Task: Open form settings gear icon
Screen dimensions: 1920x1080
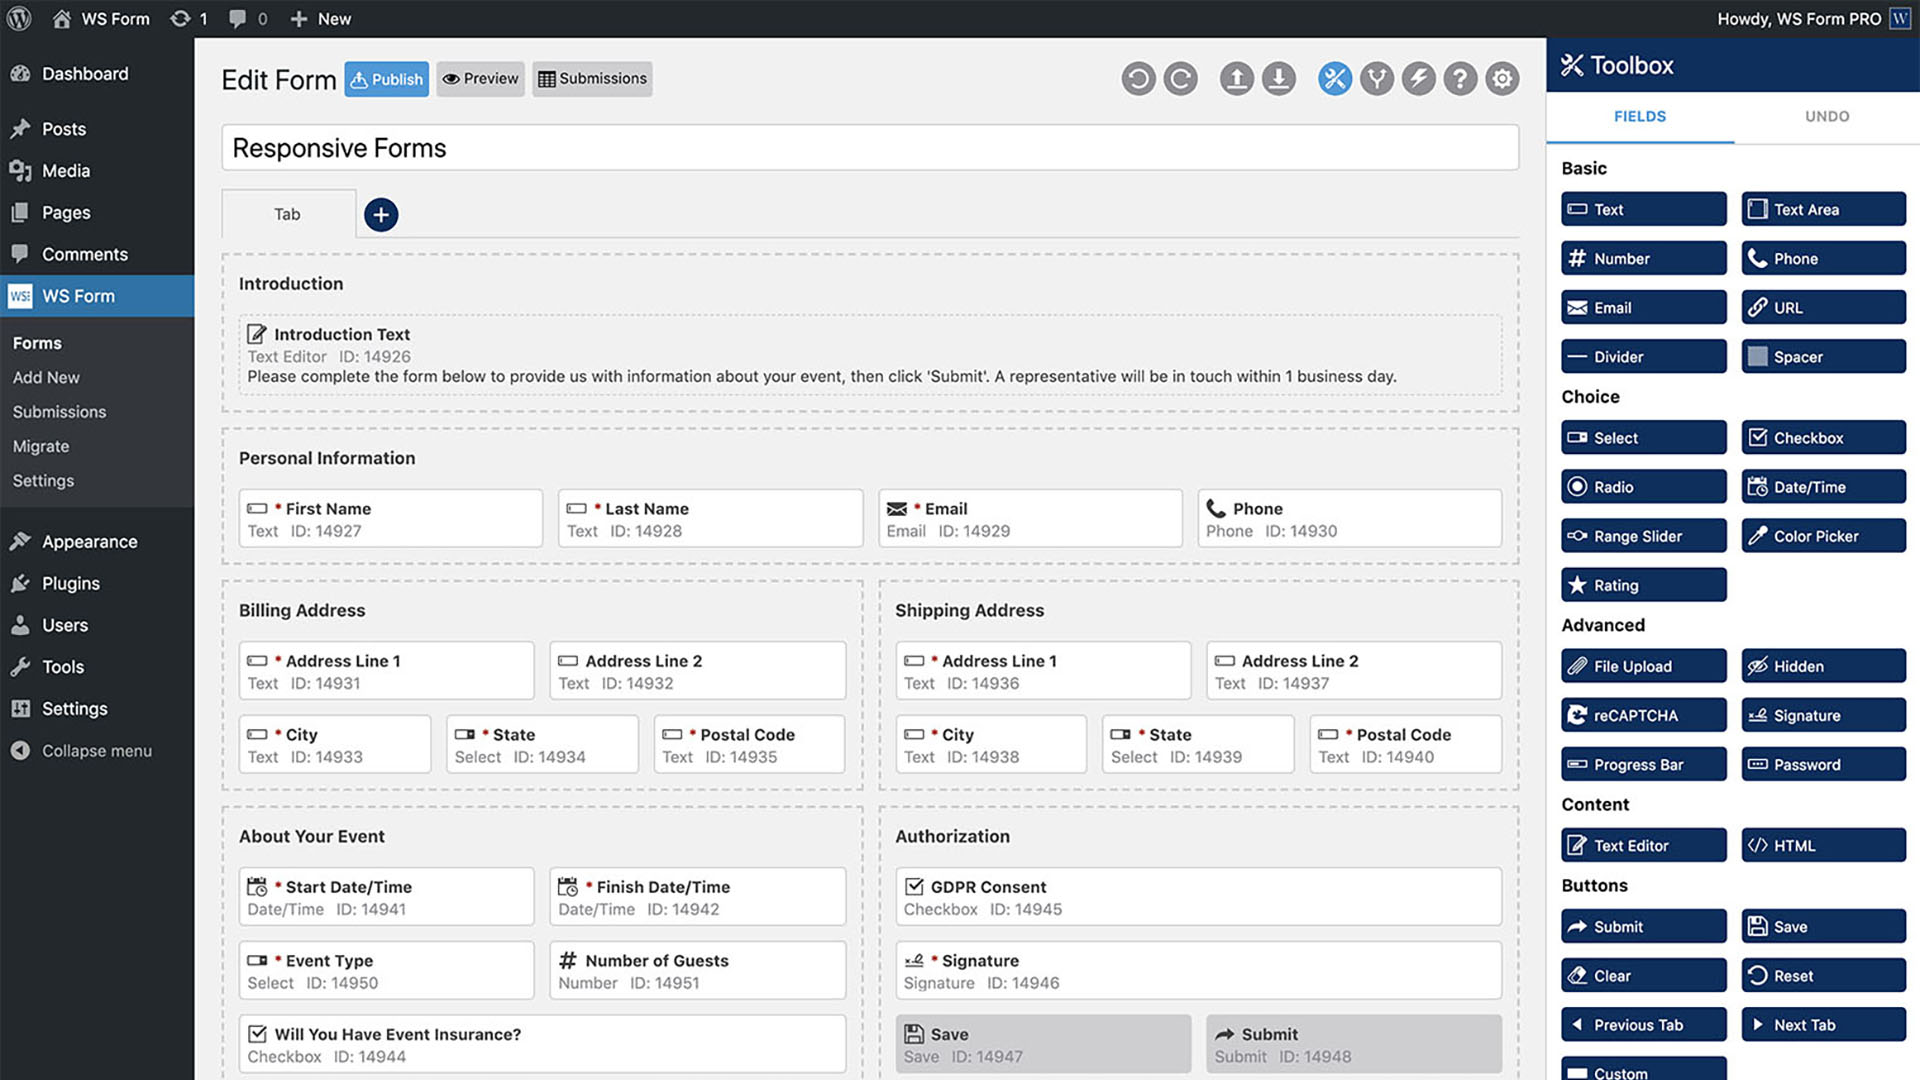Action: (1502, 79)
